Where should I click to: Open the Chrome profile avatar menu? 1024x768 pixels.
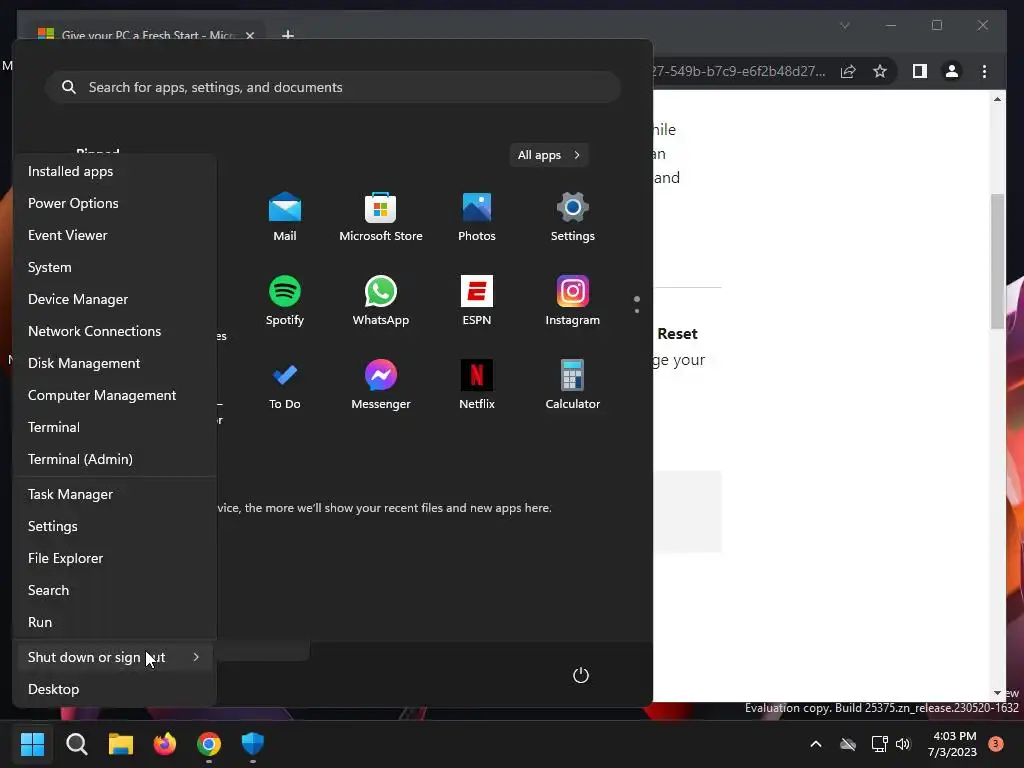952,71
